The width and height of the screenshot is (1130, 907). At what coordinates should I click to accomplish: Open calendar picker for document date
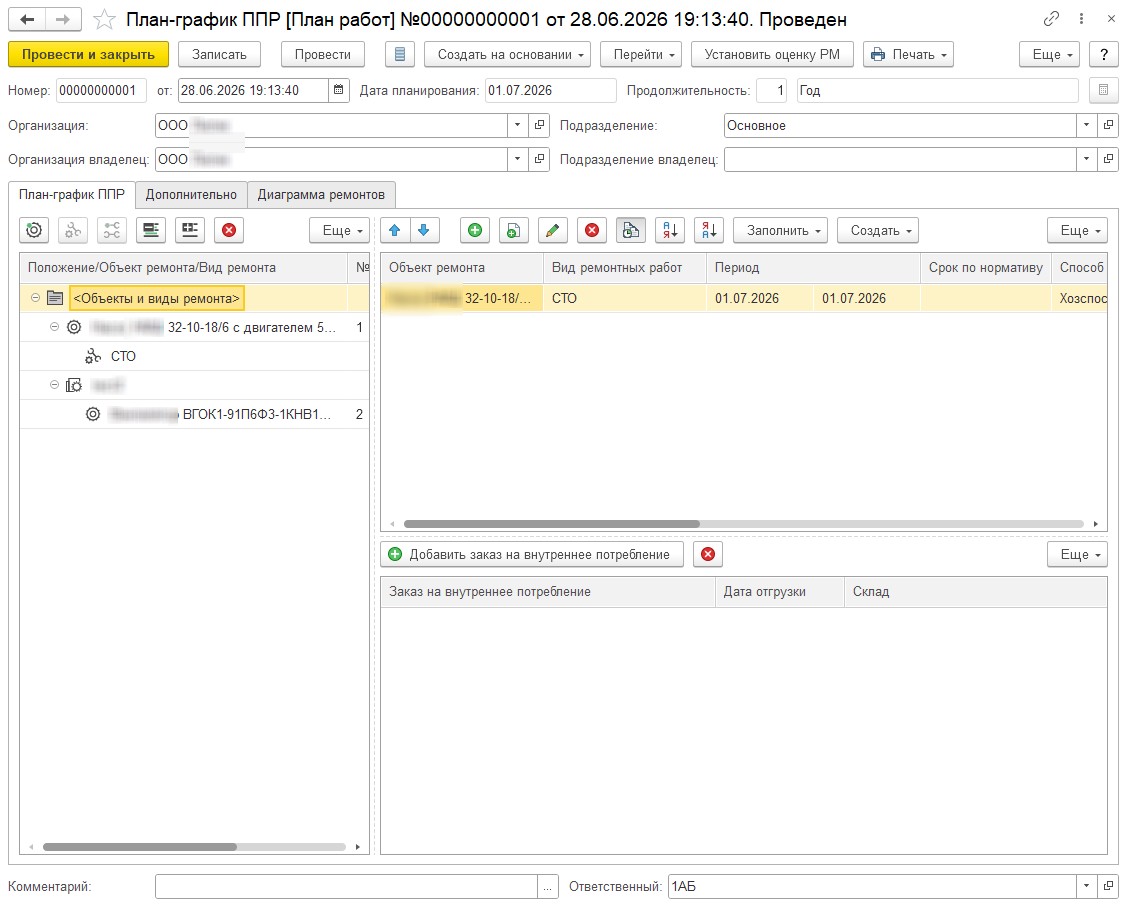click(x=339, y=90)
